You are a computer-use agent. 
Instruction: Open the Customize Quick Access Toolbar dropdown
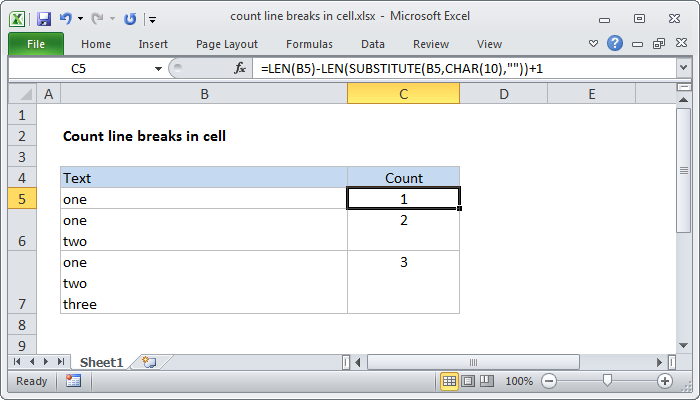[151, 18]
